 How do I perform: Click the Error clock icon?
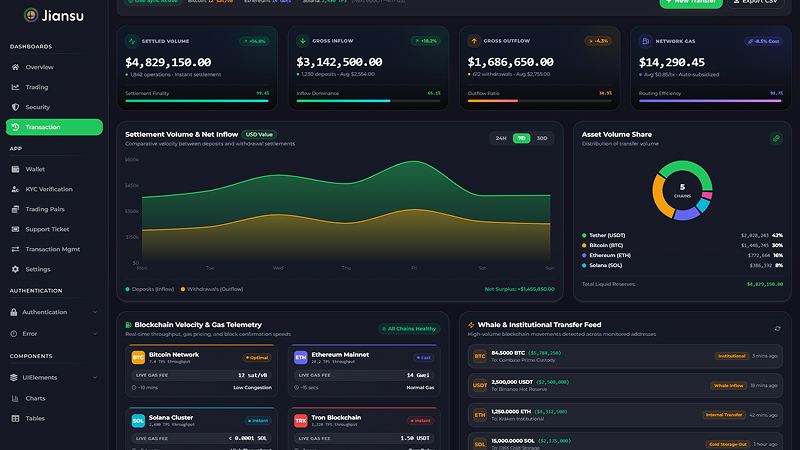click(x=14, y=334)
